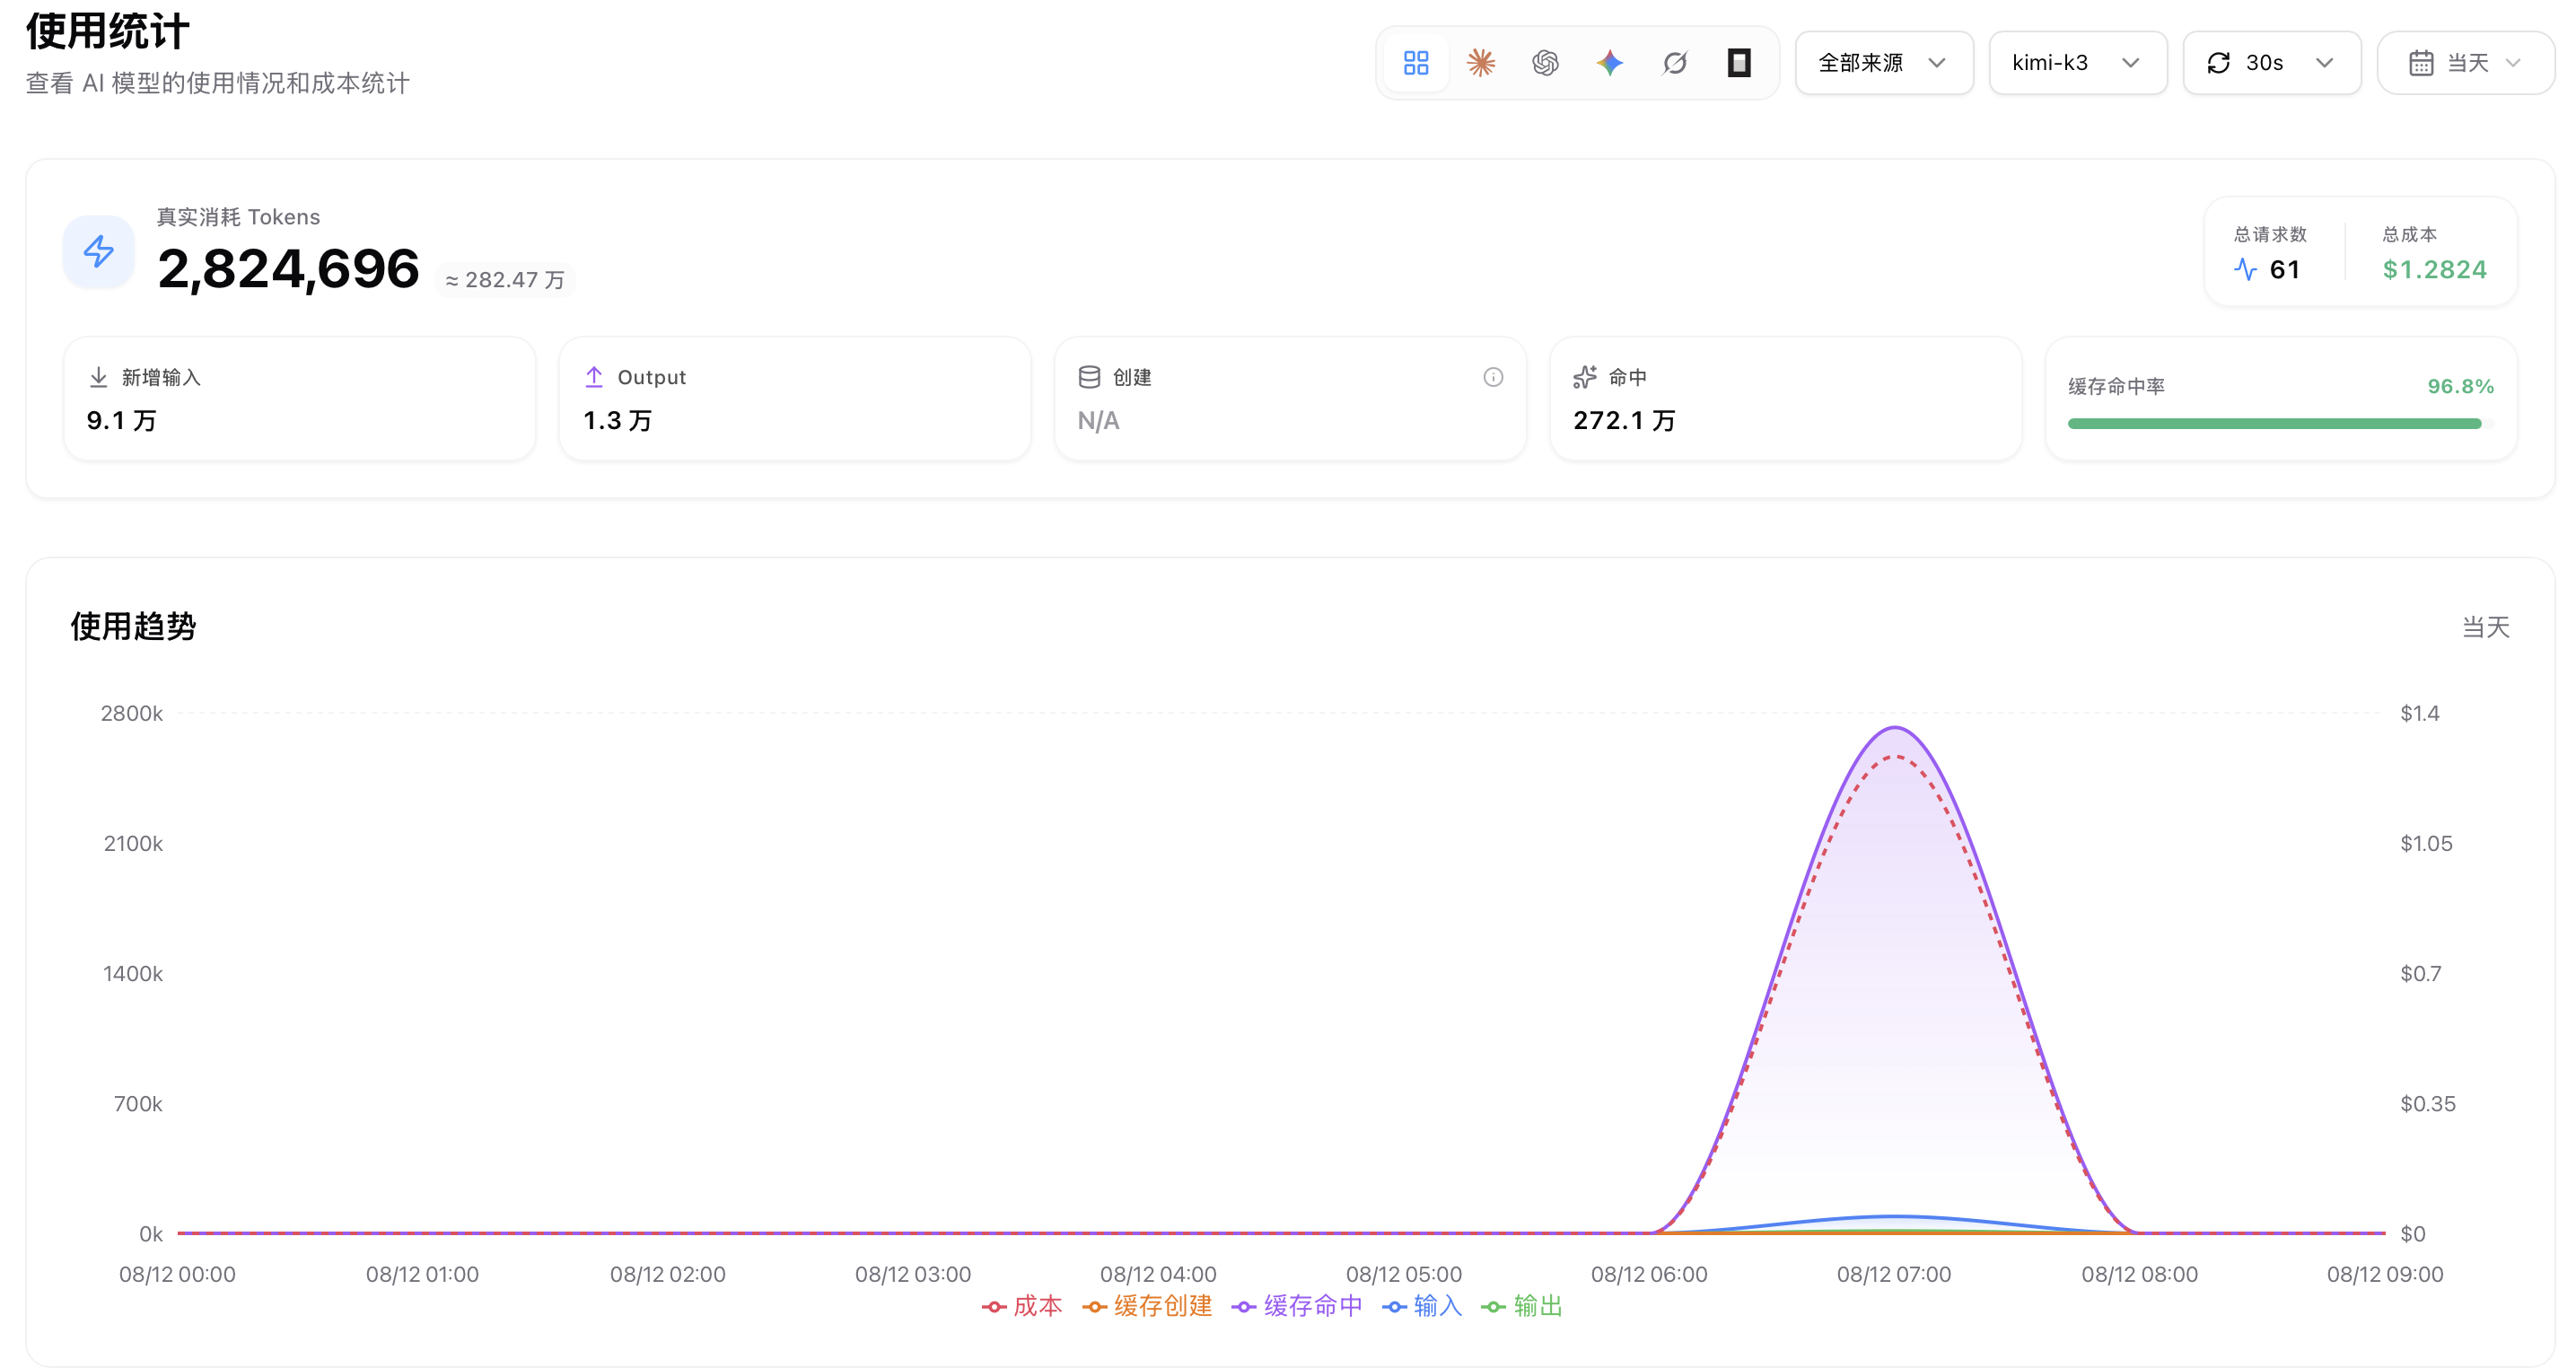The image size is (2576, 1368).
Task: Click the 2,824,696 token total
Action: pyautogui.click(x=288, y=268)
